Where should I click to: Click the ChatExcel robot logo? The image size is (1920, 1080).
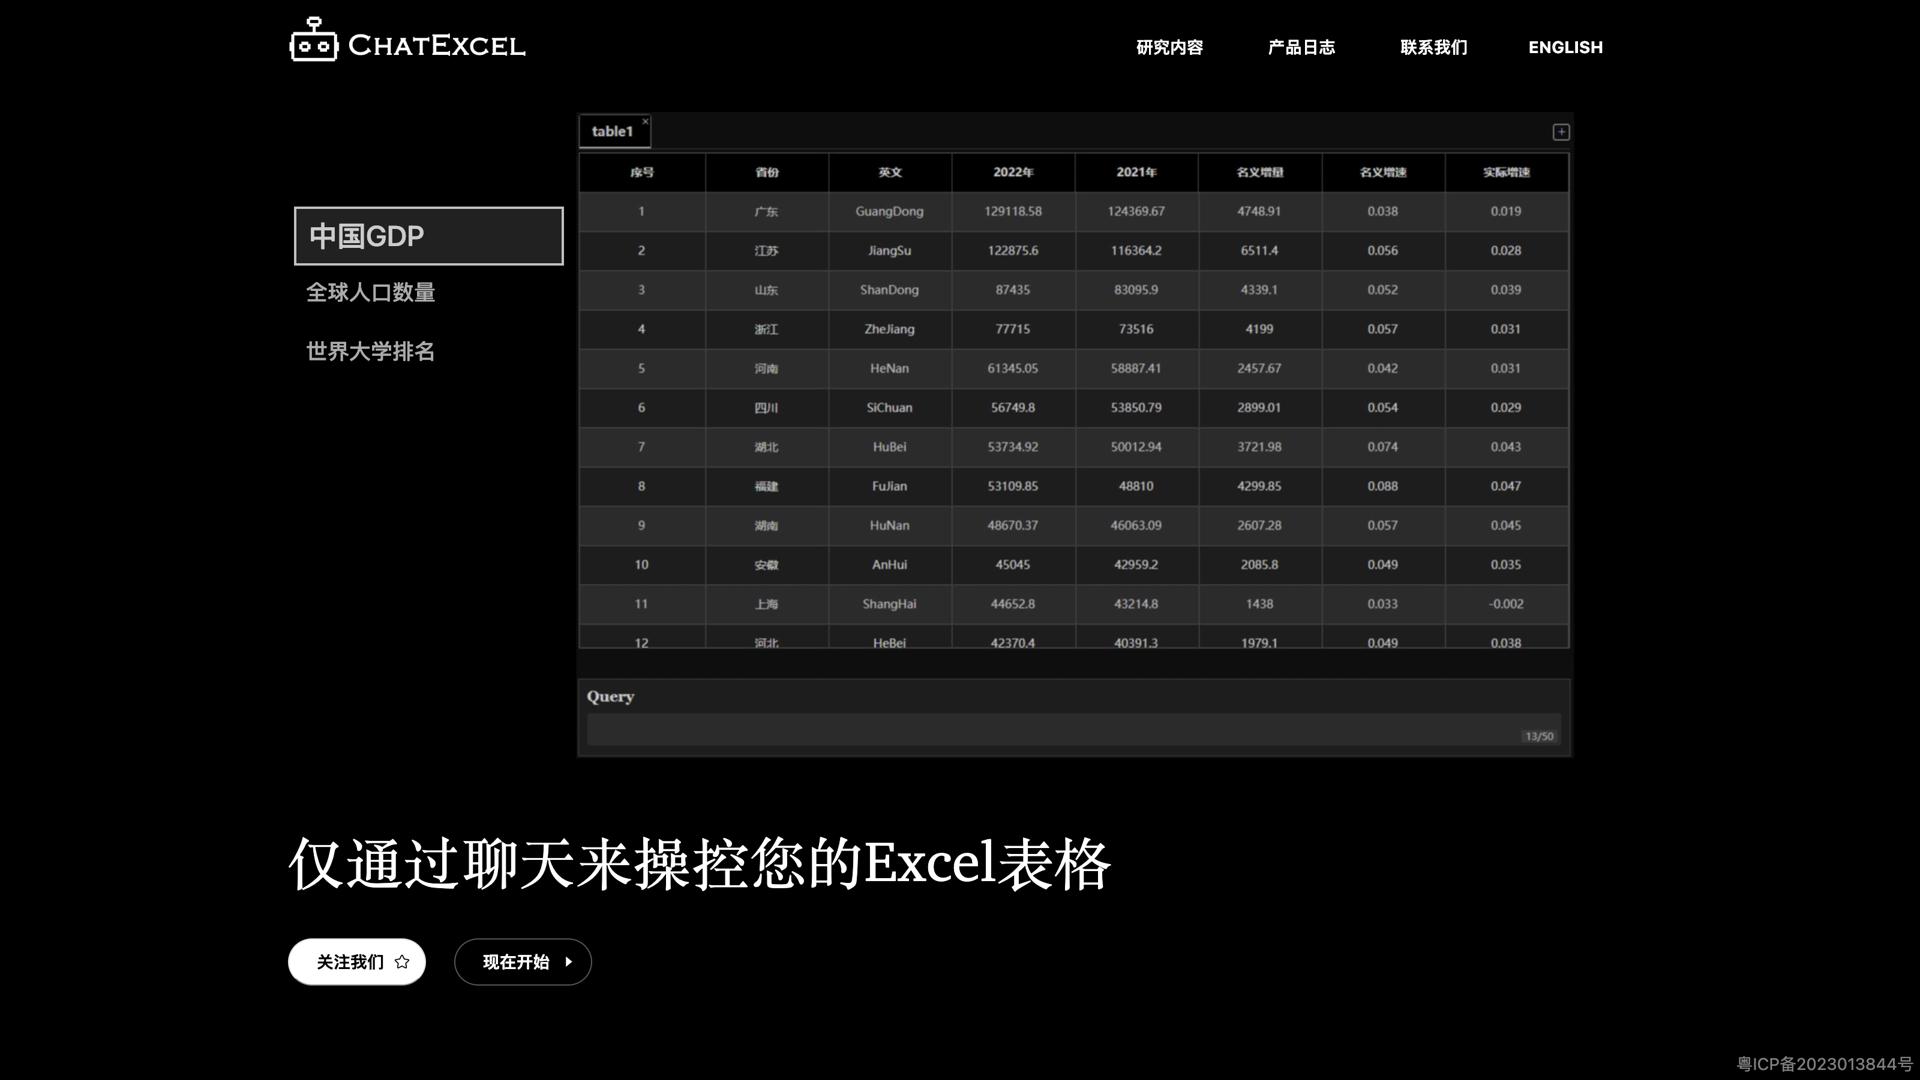(x=313, y=42)
